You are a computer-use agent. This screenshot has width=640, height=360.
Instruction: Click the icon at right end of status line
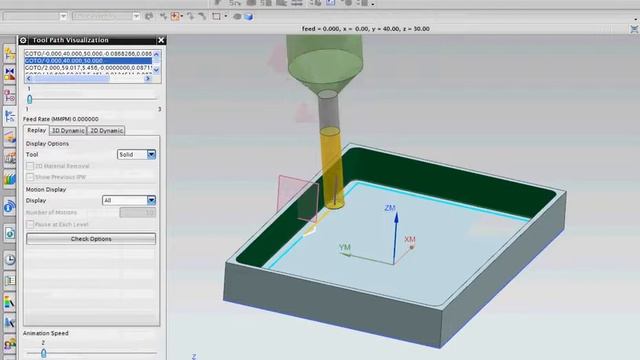point(634,29)
